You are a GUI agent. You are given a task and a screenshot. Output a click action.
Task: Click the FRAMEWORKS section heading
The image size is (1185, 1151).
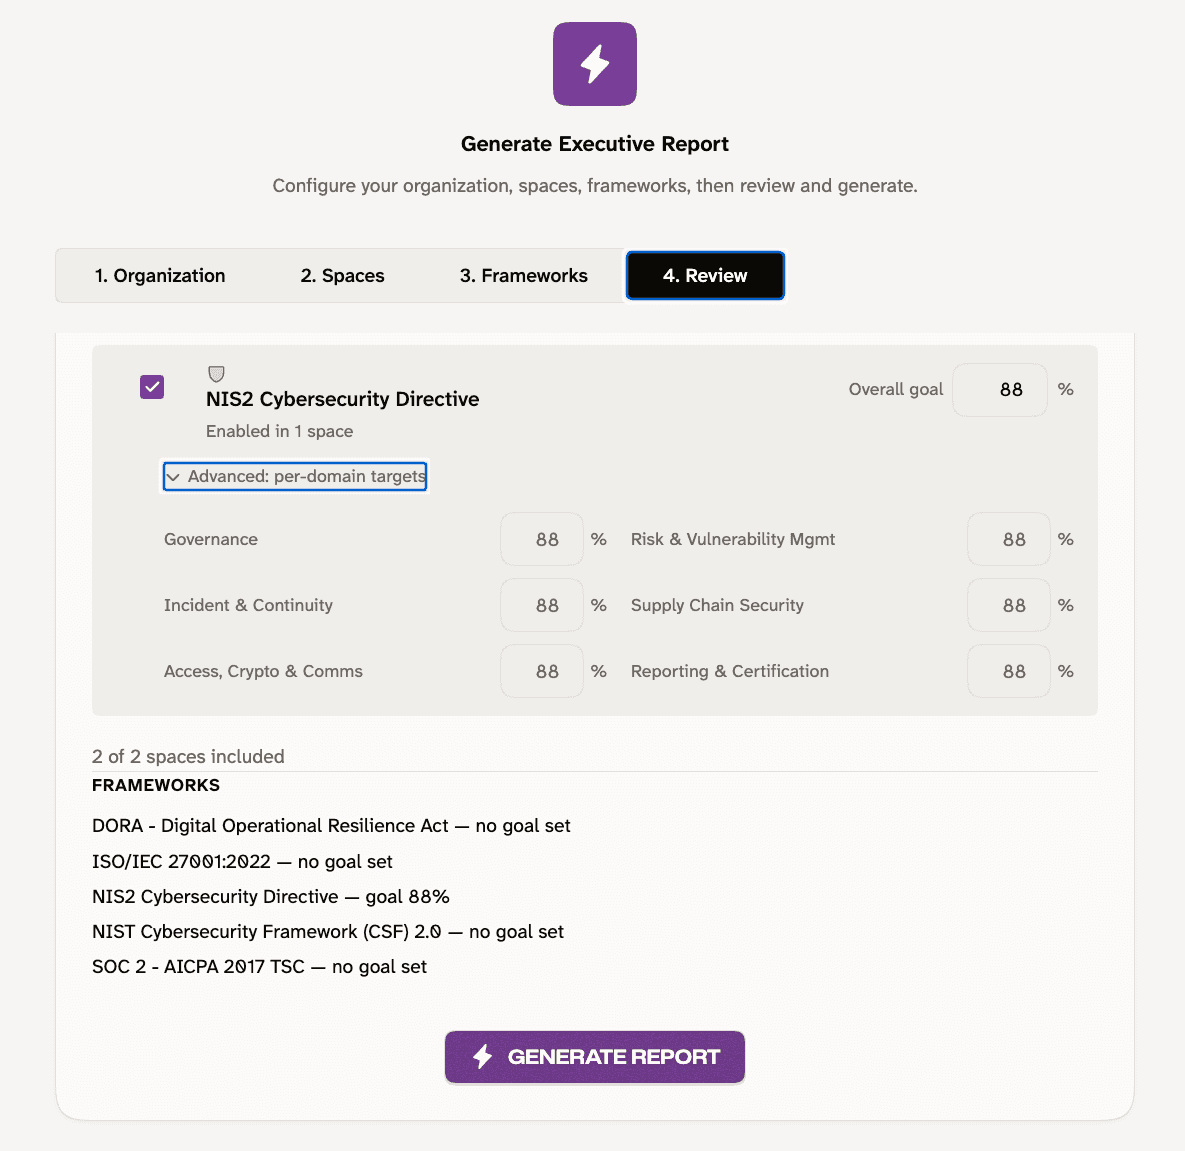156,785
